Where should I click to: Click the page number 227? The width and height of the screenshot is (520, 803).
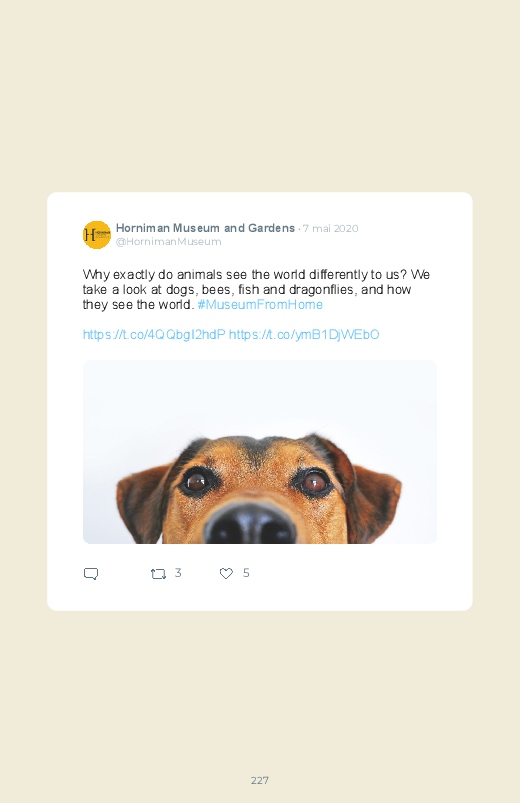click(x=260, y=780)
